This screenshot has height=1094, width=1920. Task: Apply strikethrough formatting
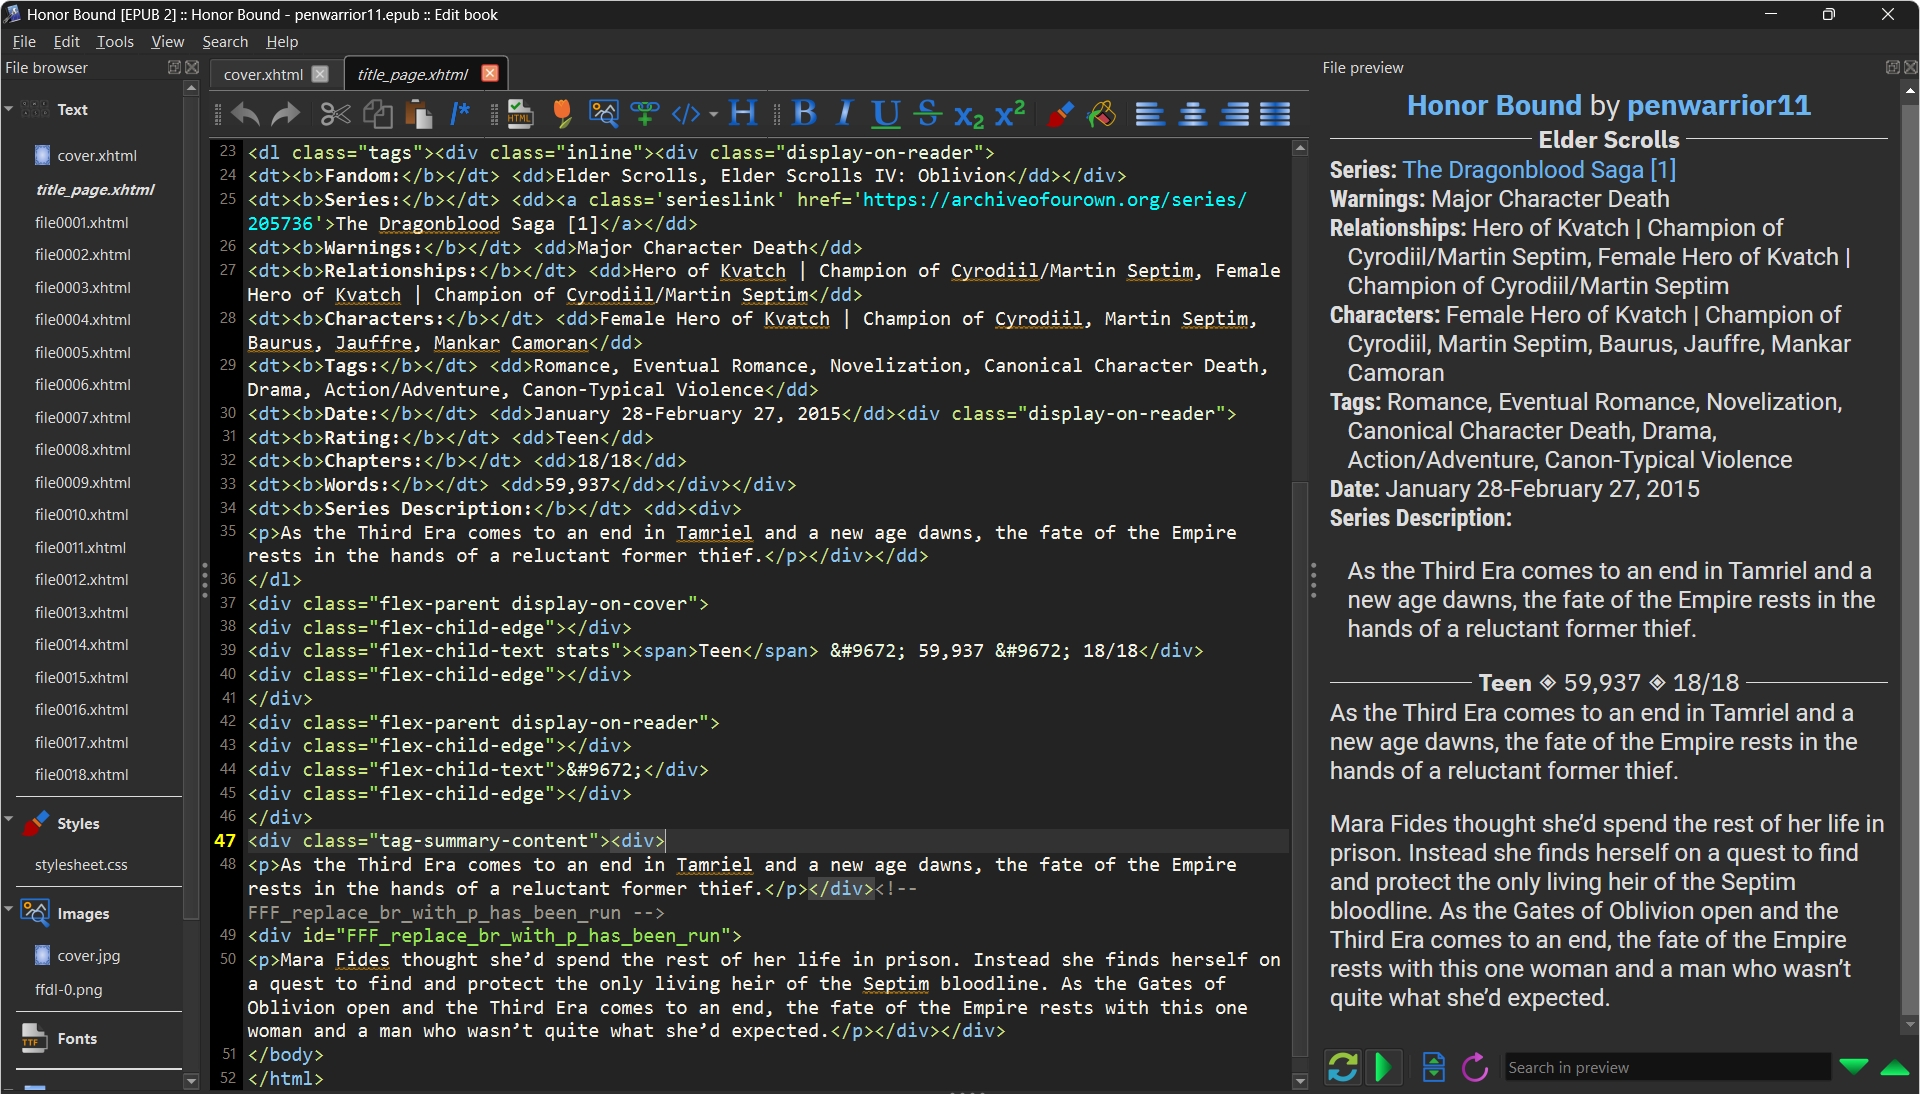(x=928, y=113)
